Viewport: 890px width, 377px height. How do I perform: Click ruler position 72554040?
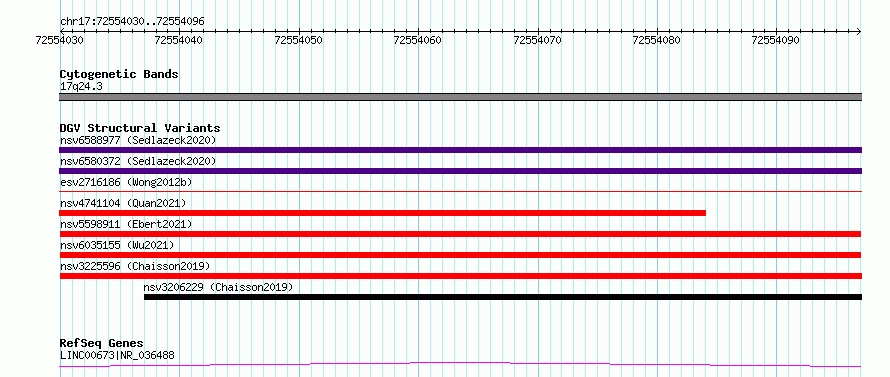click(179, 40)
